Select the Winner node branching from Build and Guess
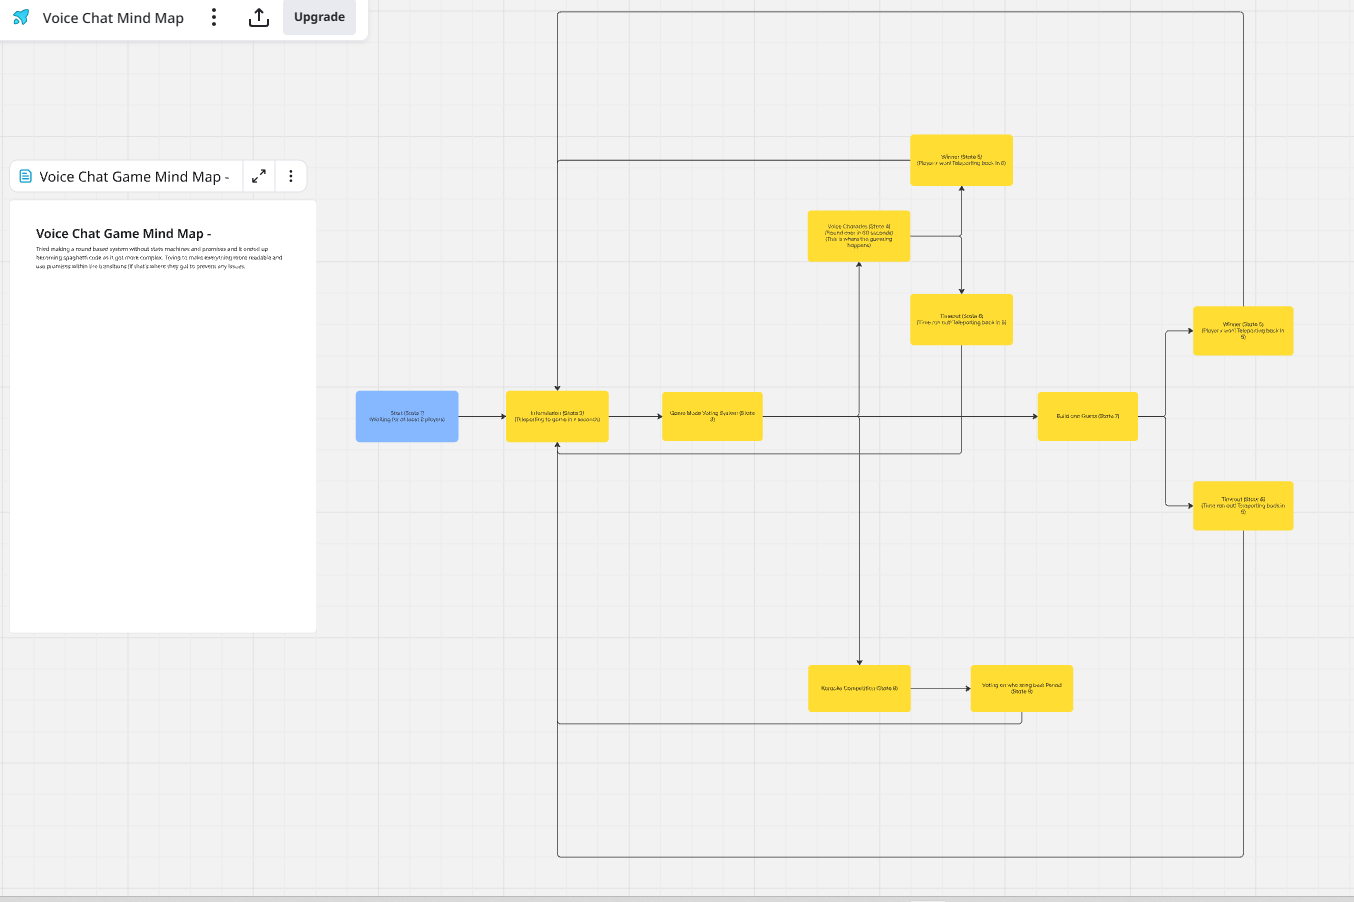Screen dimensions: 1354x902 (1243, 331)
